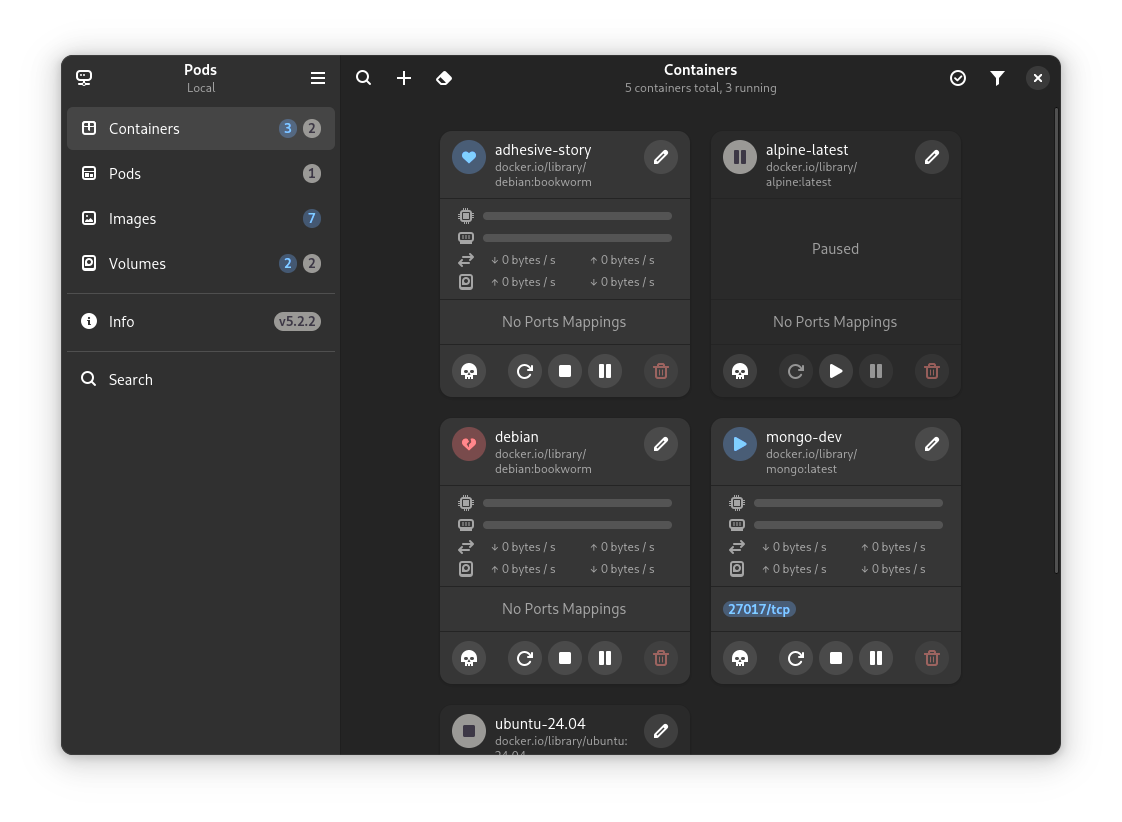This screenshot has width=1122, height=822.
Task: Click the containers list vertical scrollbar
Action: [1056, 341]
